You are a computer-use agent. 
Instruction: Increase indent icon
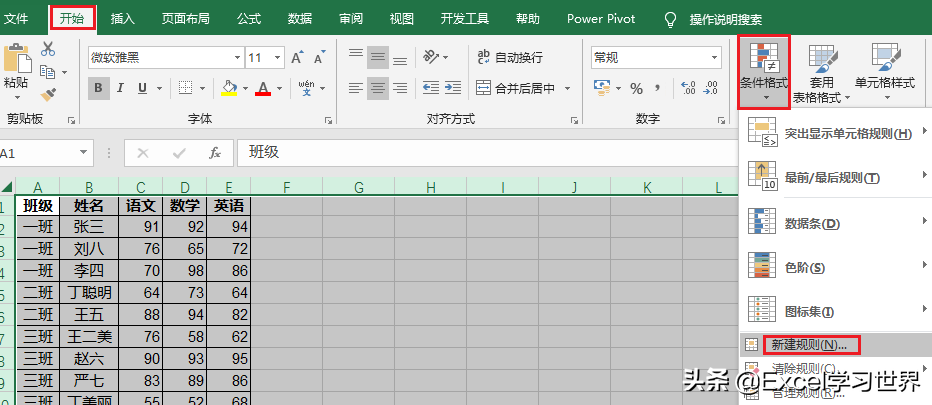coord(453,88)
